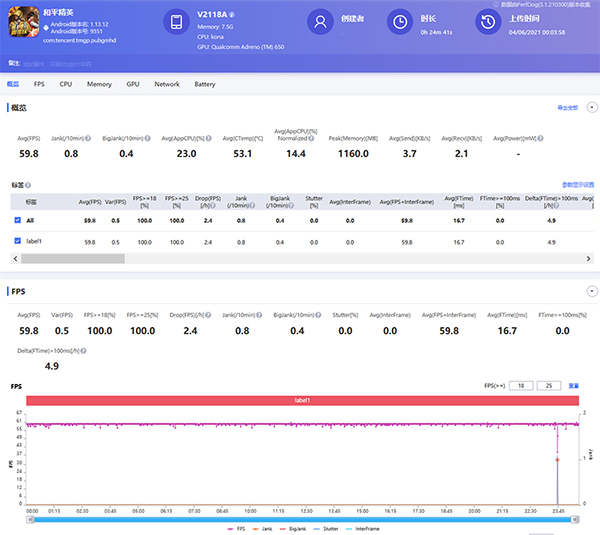Click the 和平精英 game app icon
This screenshot has height=535, width=600.
coord(21,23)
